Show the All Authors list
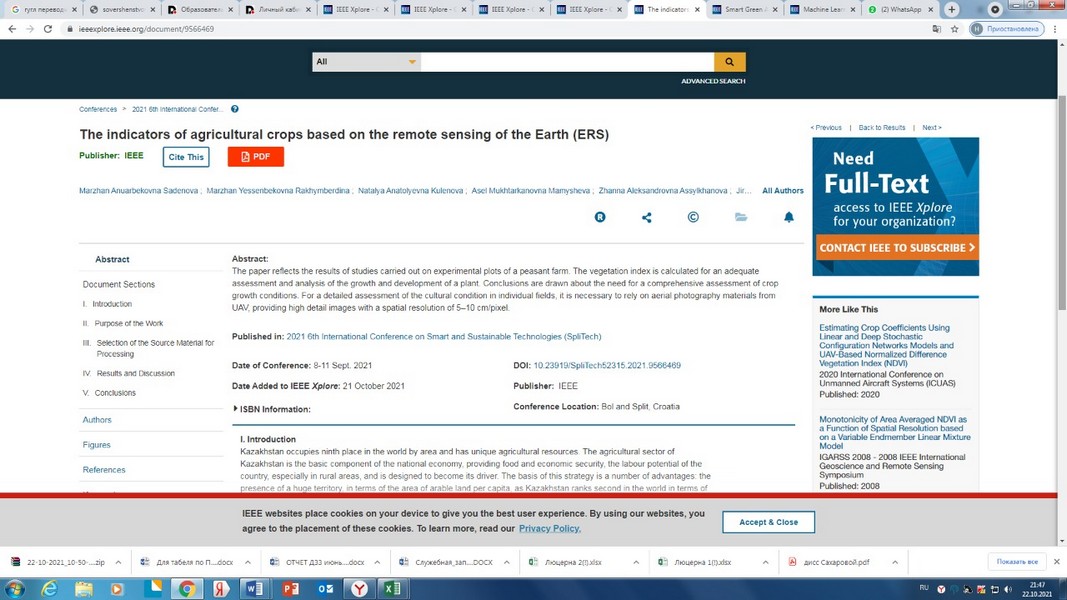 [782, 191]
